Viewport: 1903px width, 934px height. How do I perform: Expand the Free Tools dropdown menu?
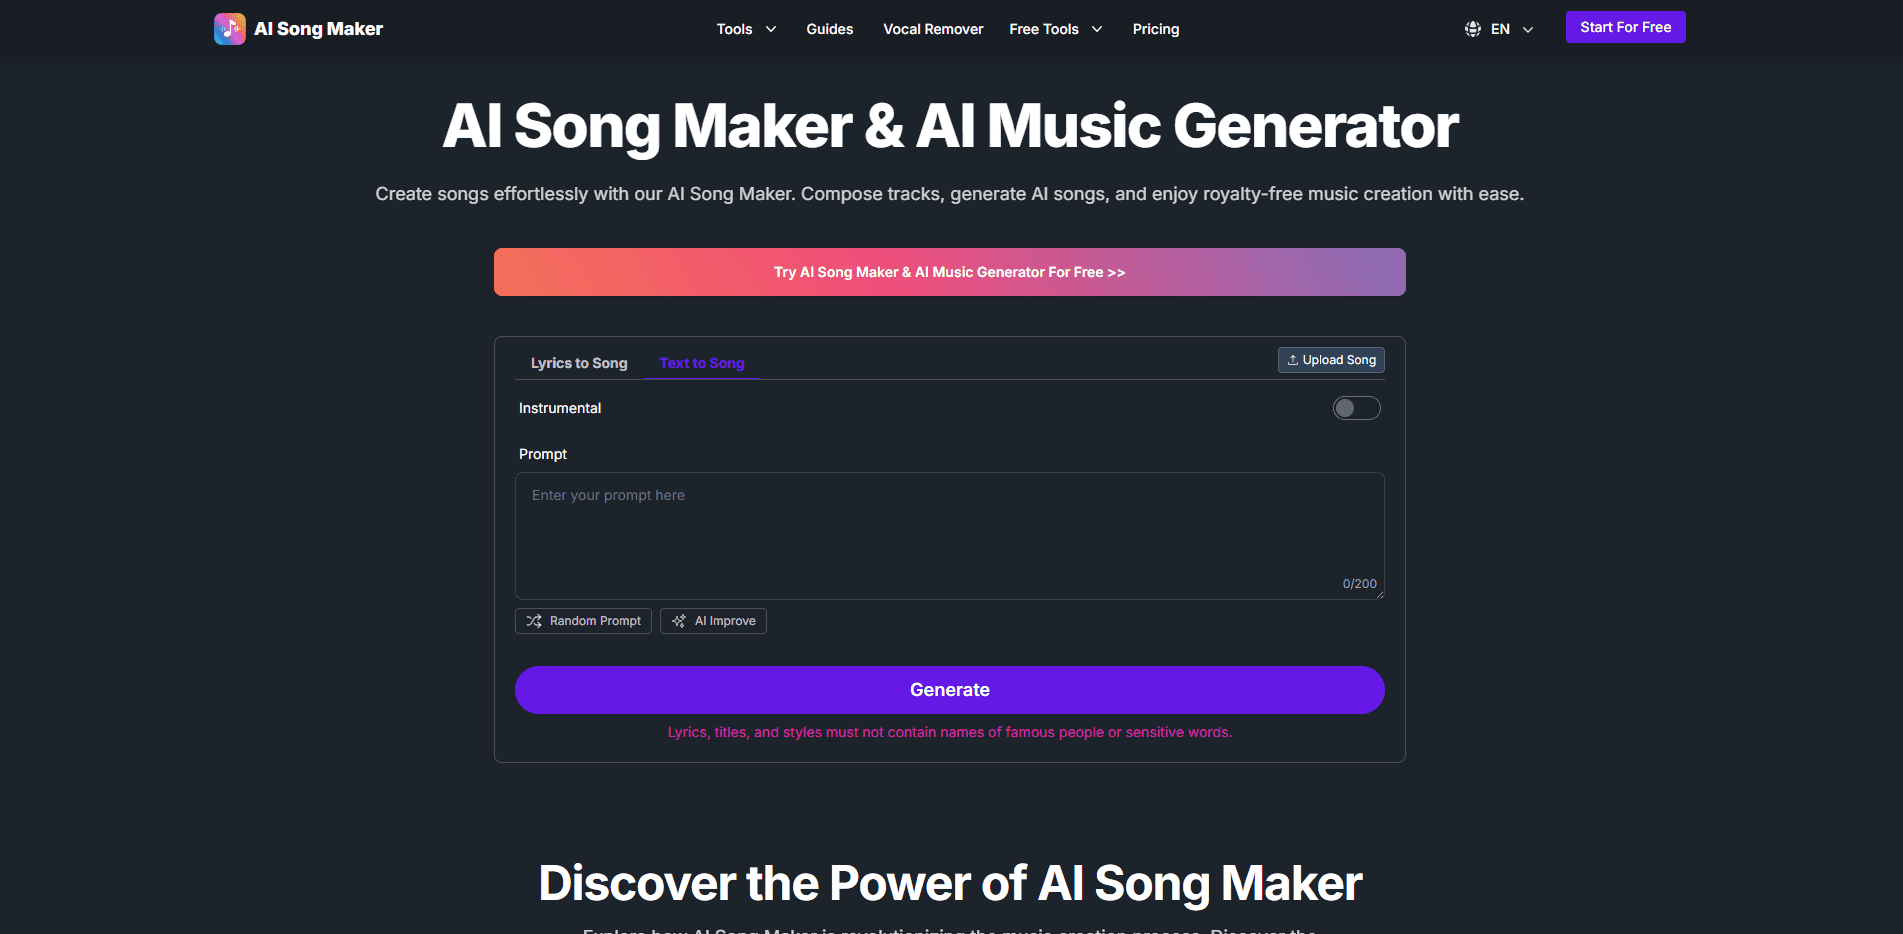[x=1056, y=29]
